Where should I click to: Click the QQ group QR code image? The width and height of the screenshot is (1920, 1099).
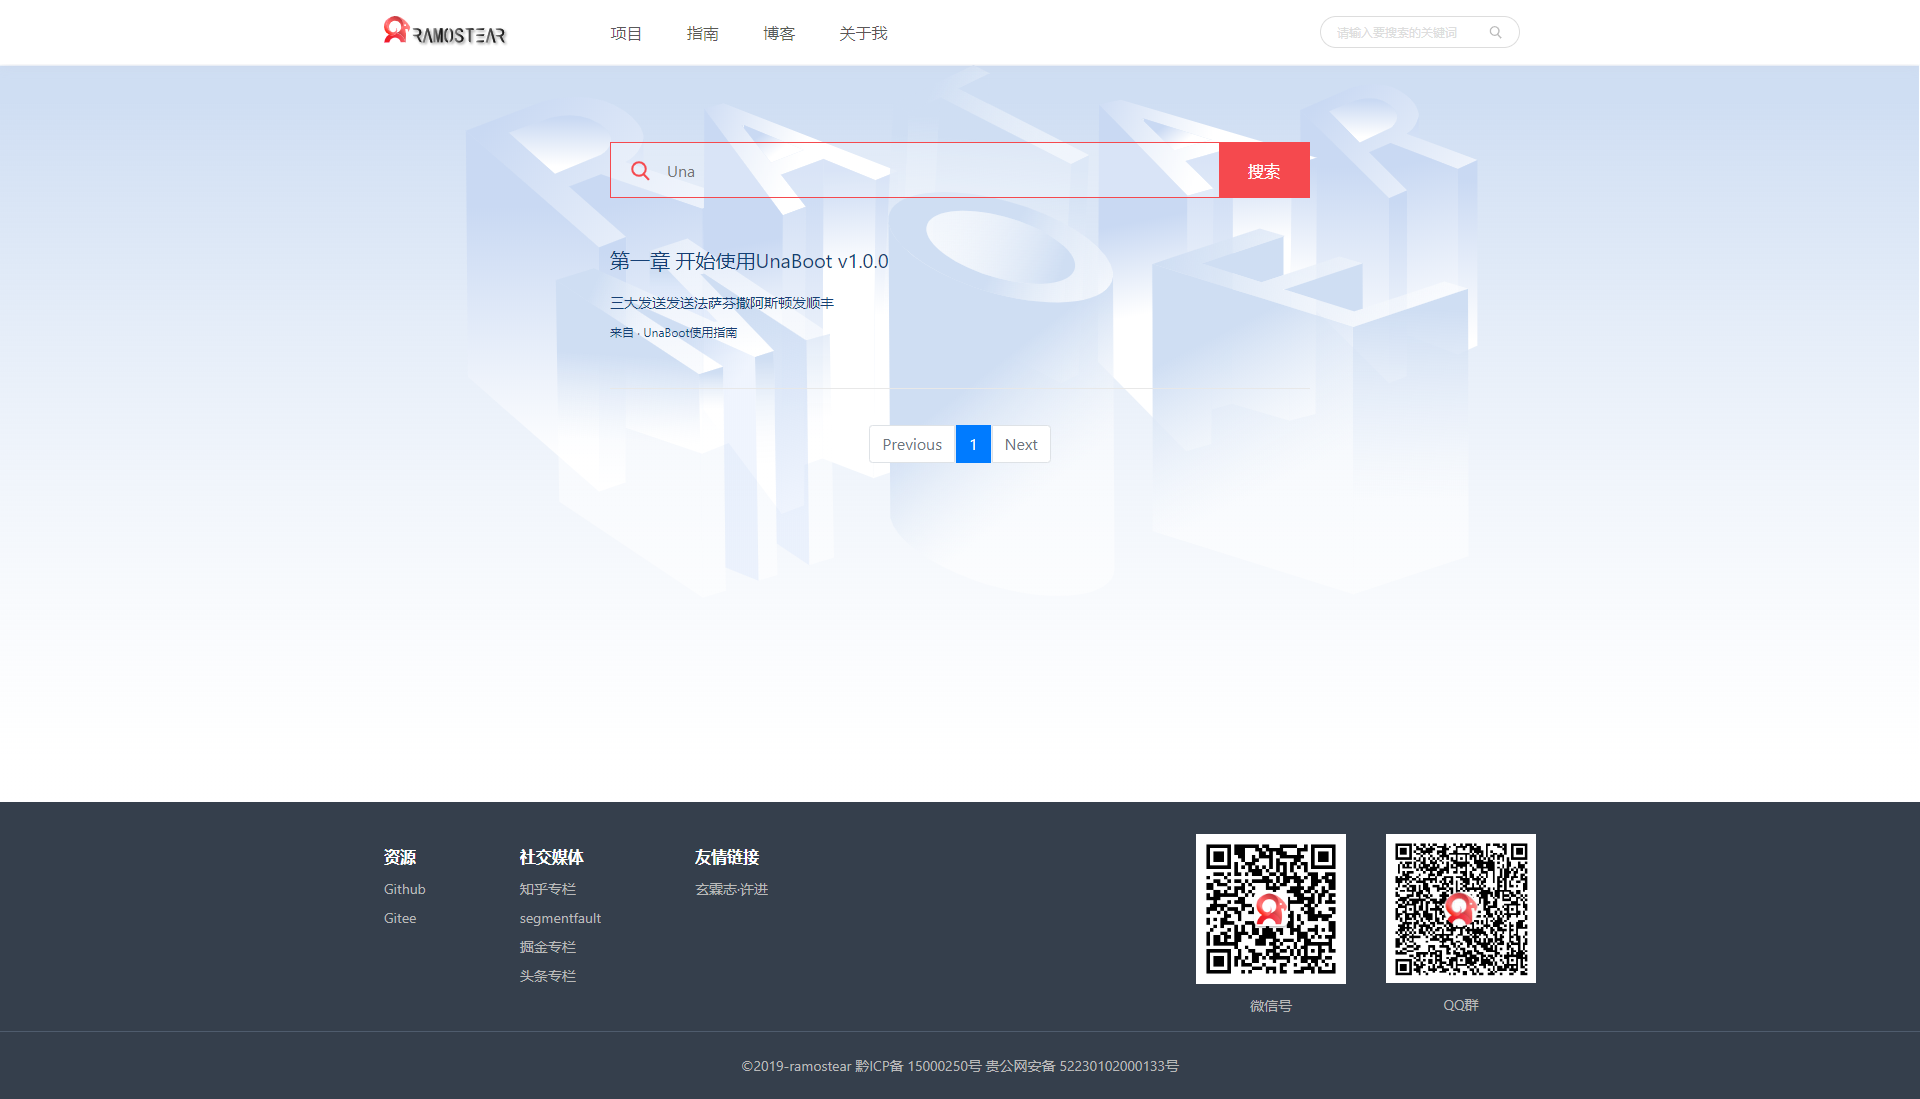pos(1460,908)
